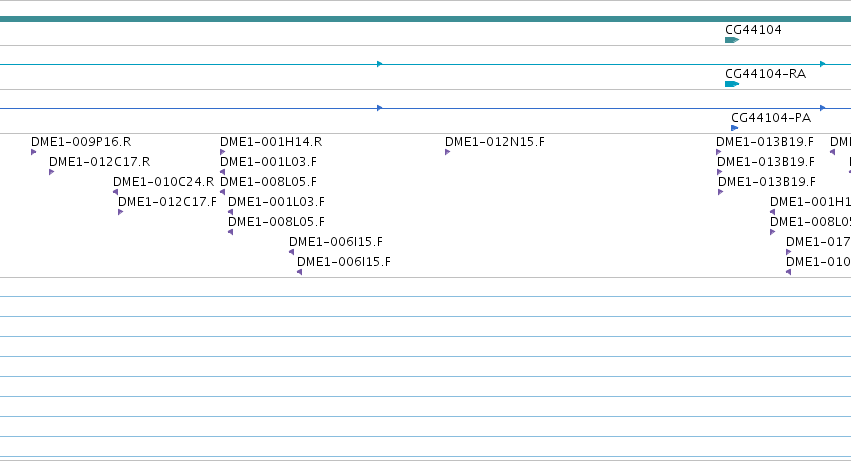Open the CG44104-RA transcript label
This screenshot has width=851, height=461.
click(765, 74)
